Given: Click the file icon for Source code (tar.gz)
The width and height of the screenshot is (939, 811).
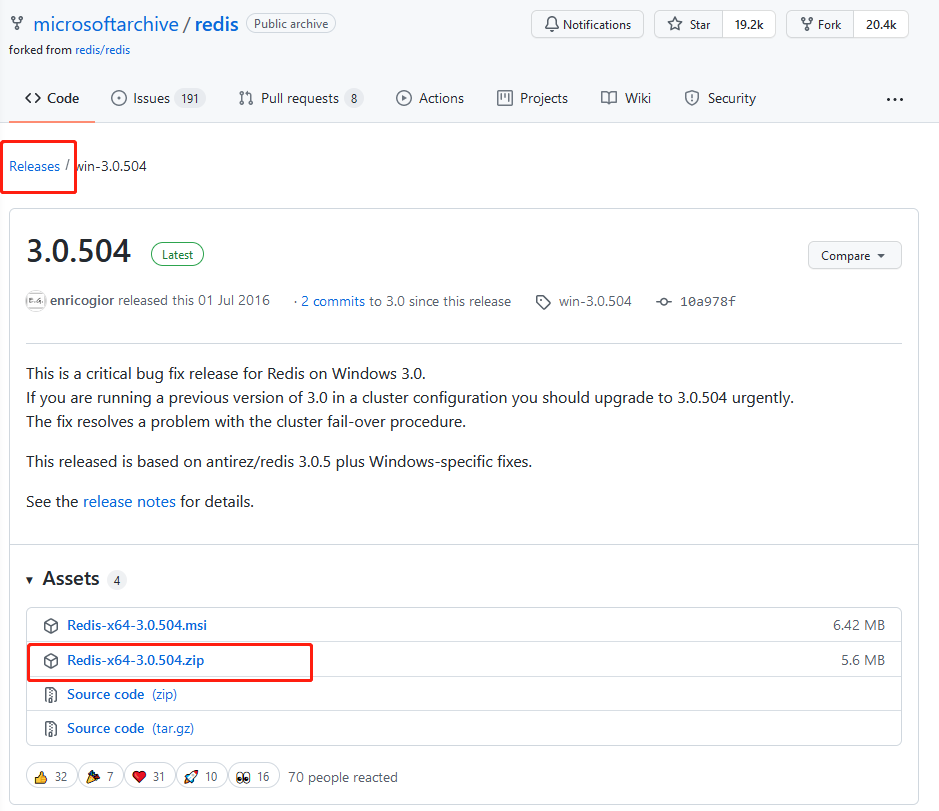Looking at the screenshot, I should pyautogui.click(x=51, y=729).
